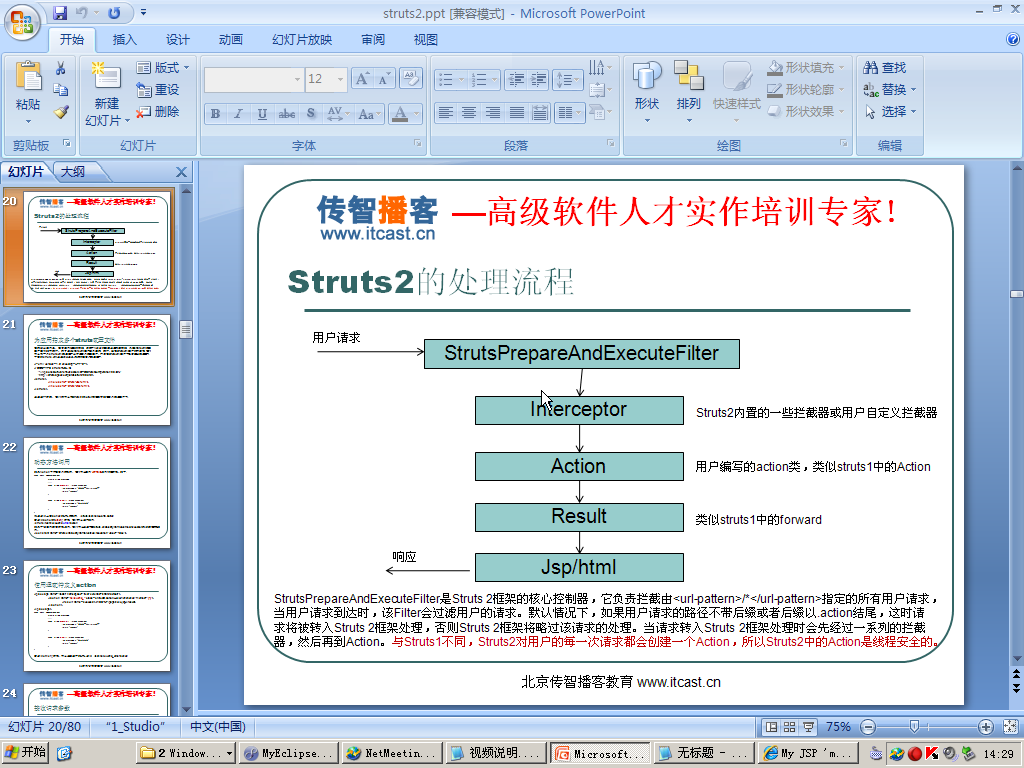
Task: Increase font size with grow font icon
Action: pos(361,79)
